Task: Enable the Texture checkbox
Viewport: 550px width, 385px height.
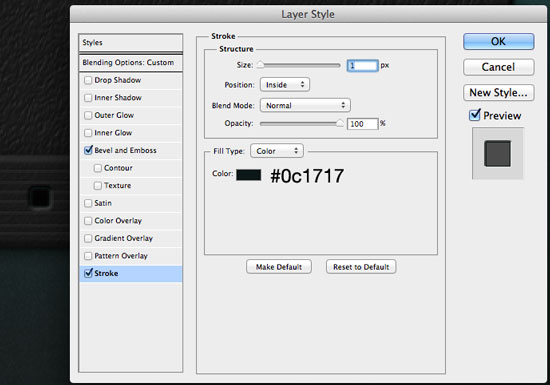Action: [x=98, y=185]
